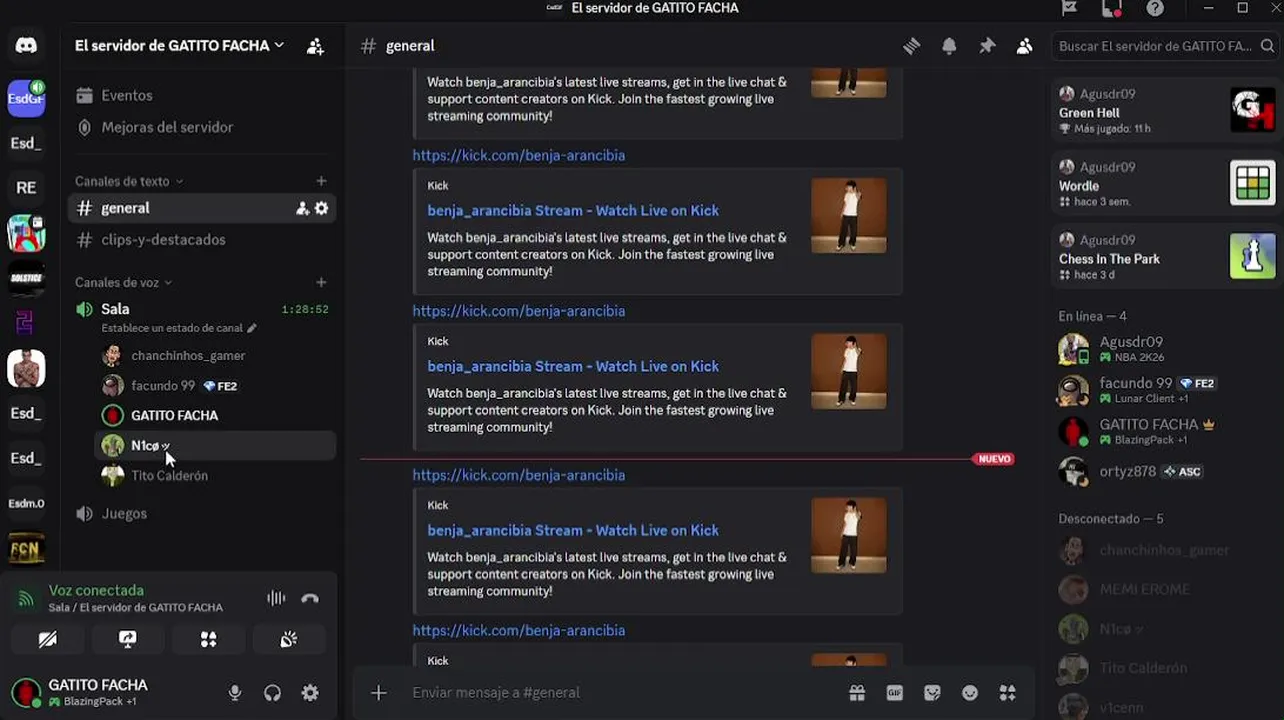
Task: Open your own user panel avatar at the bottom
Action: tap(26, 692)
